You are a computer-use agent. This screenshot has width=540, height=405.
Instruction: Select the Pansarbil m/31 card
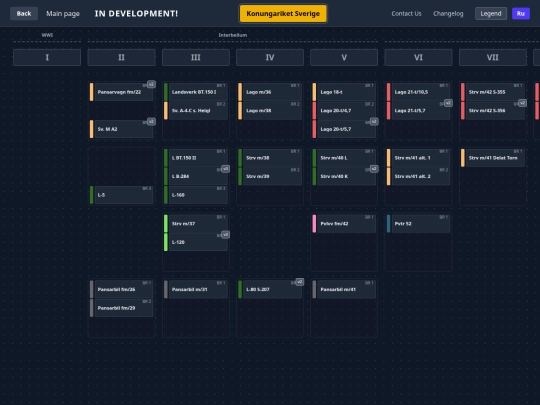(x=196, y=289)
